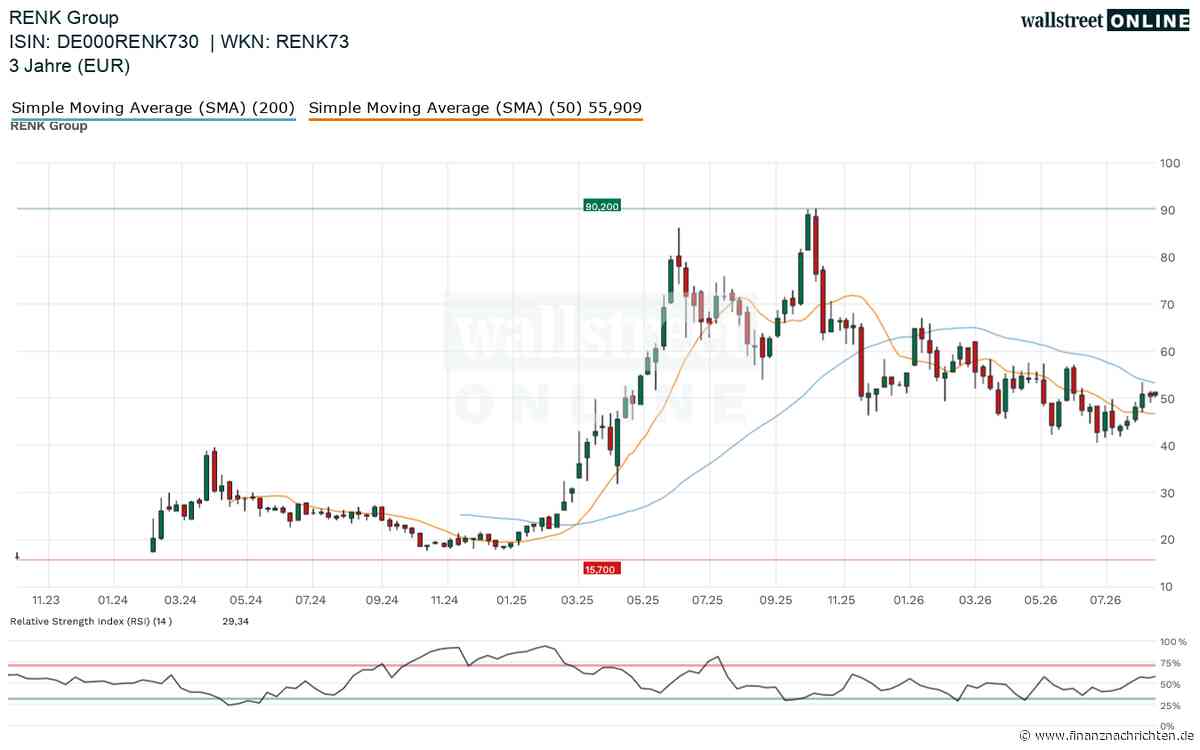
Task: Click the 07.25 date axis label
Action: (708, 600)
